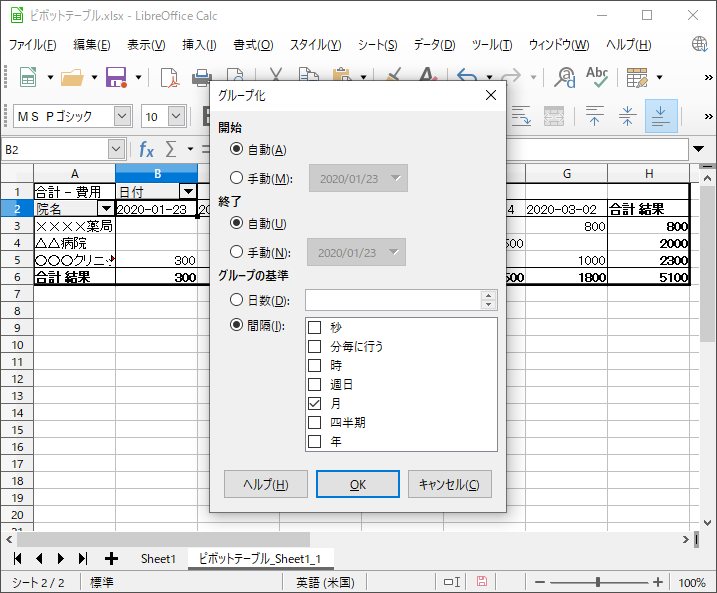Click the Align Bottom icon
Image resolution: width=717 pixels, height=593 pixels.
point(661,116)
